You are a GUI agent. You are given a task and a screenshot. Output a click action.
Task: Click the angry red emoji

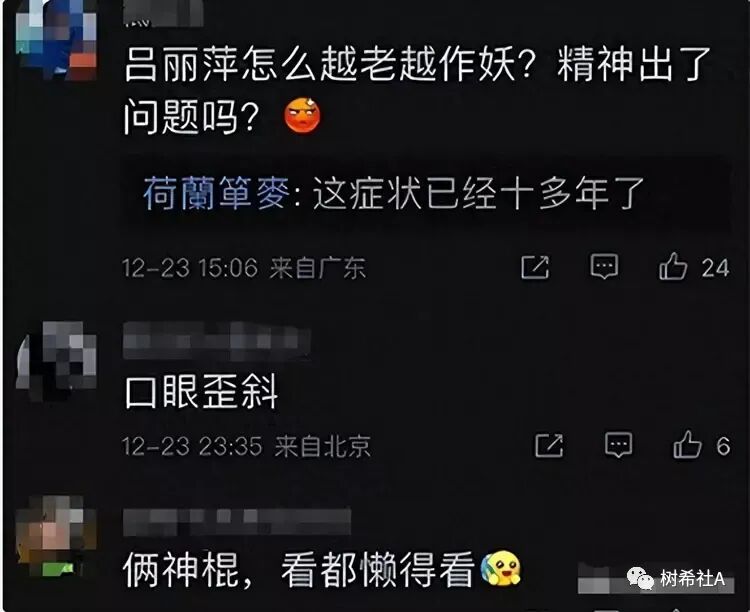pyautogui.click(x=302, y=115)
